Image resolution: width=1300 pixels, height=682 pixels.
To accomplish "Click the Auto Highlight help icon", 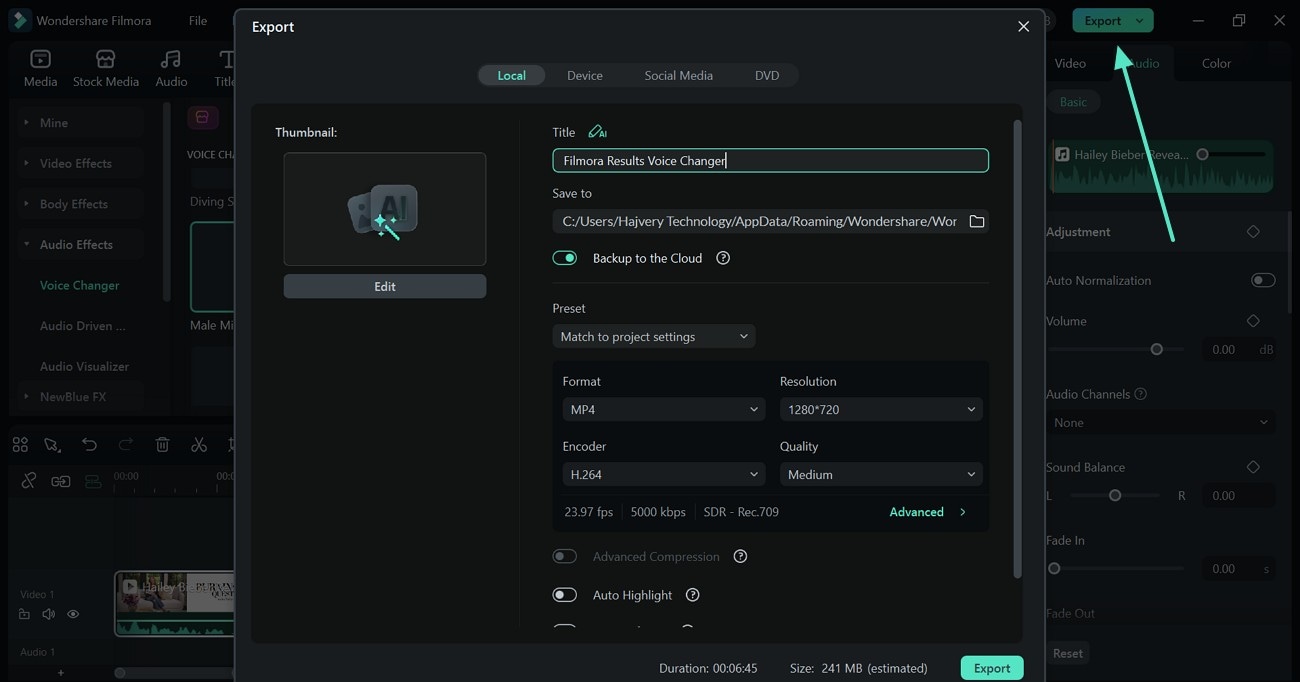I will click(692, 595).
